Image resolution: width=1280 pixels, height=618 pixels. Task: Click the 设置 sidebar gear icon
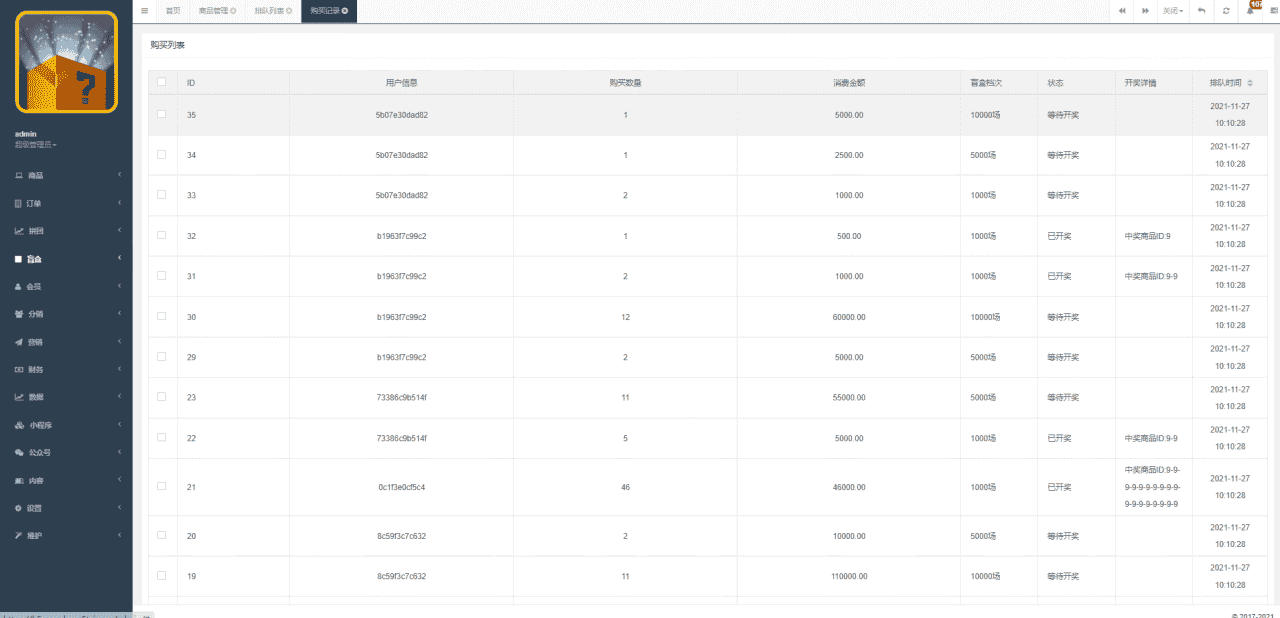[19, 508]
